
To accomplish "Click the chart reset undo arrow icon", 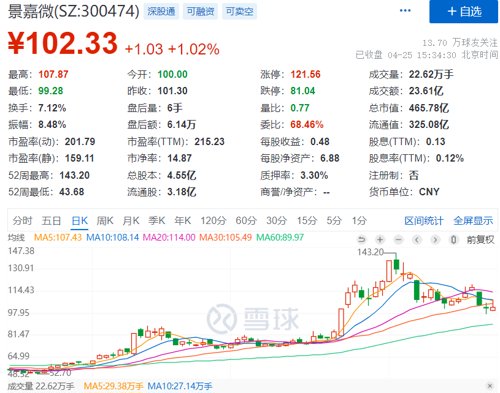I will point(362,239).
